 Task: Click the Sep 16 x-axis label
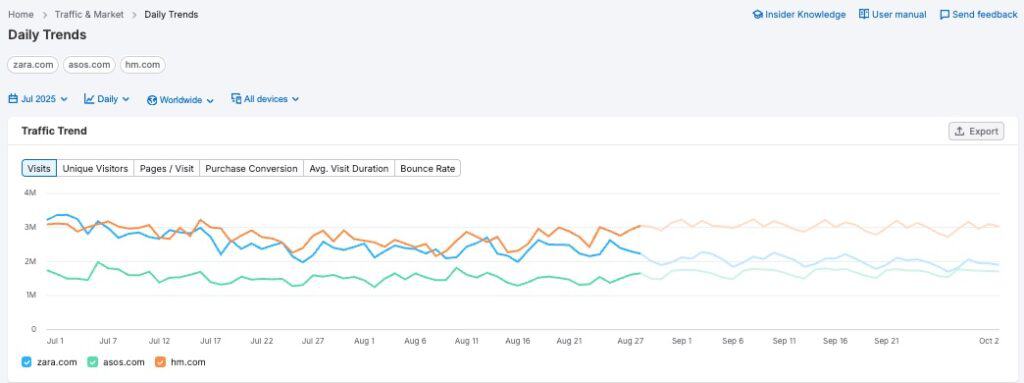pyautogui.click(x=835, y=341)
